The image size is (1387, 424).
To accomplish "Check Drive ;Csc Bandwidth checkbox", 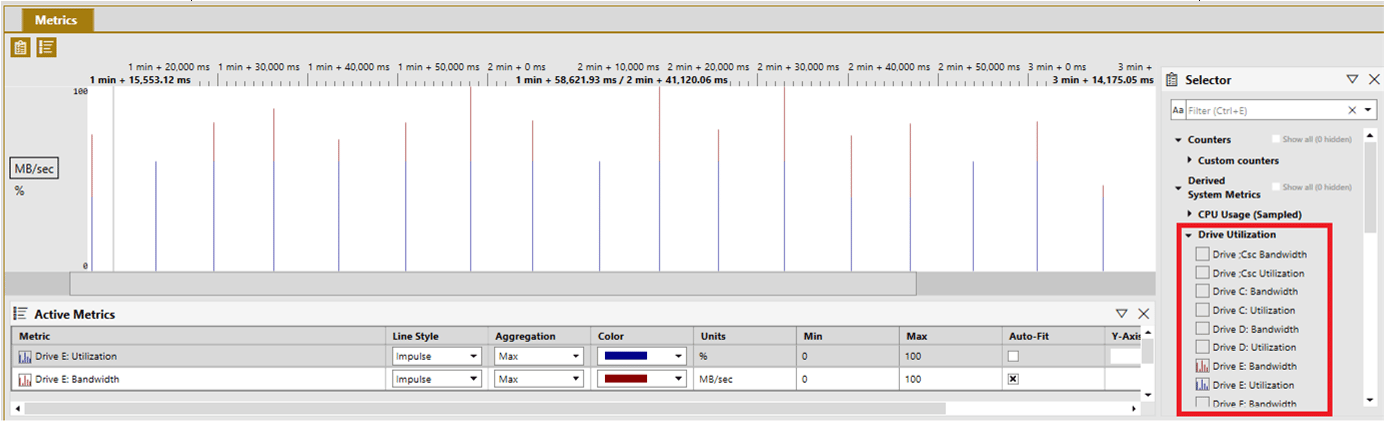I will click(1202, 254).
